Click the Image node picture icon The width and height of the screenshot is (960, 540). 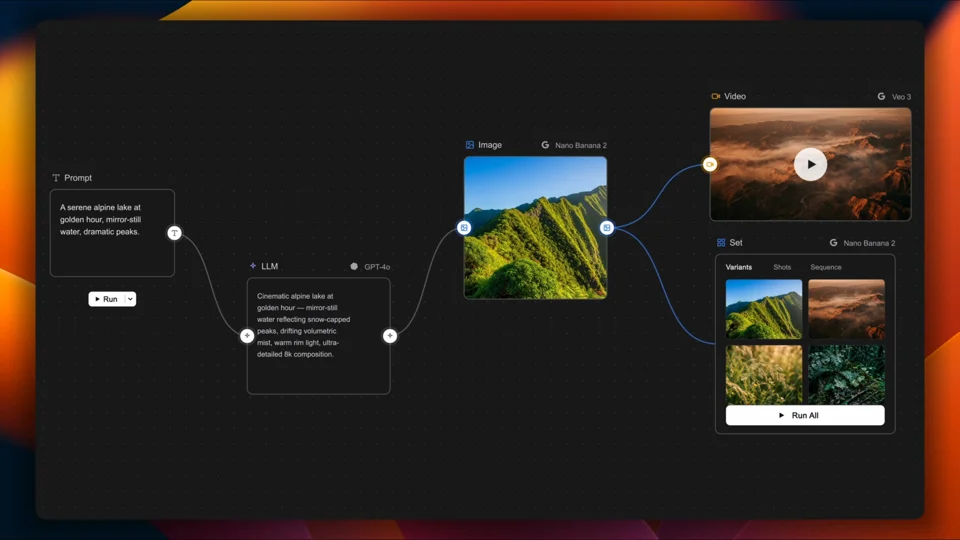(470, 145)
